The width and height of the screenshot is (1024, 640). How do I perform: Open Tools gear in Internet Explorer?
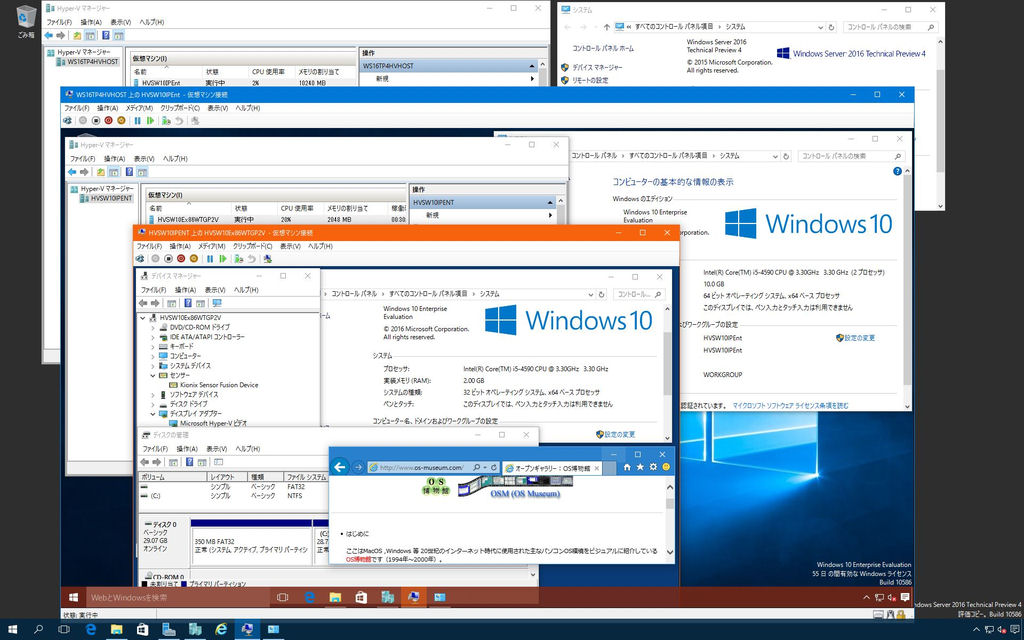point(653,467)
